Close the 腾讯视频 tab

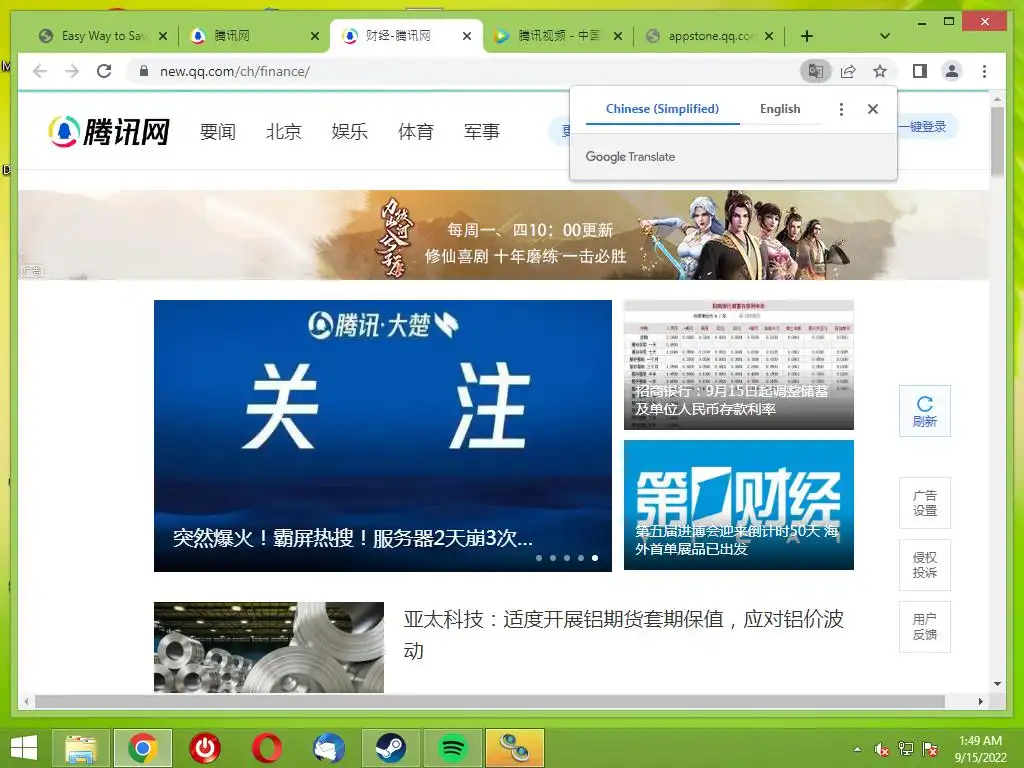pos(618,36)
